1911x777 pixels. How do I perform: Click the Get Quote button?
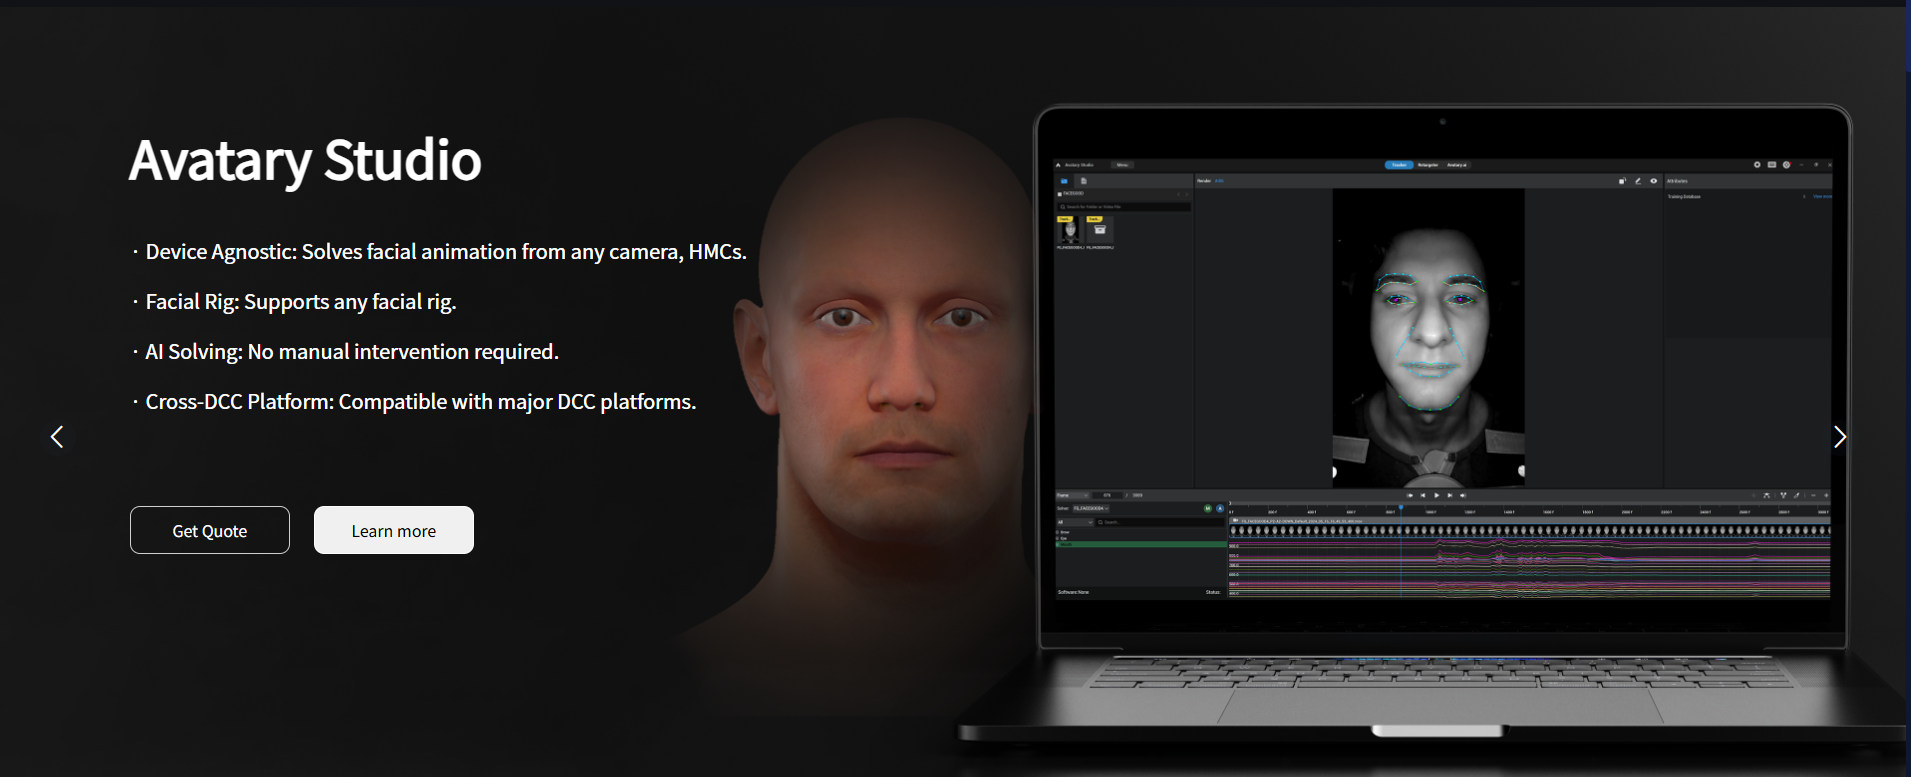[x=210, y=530]
